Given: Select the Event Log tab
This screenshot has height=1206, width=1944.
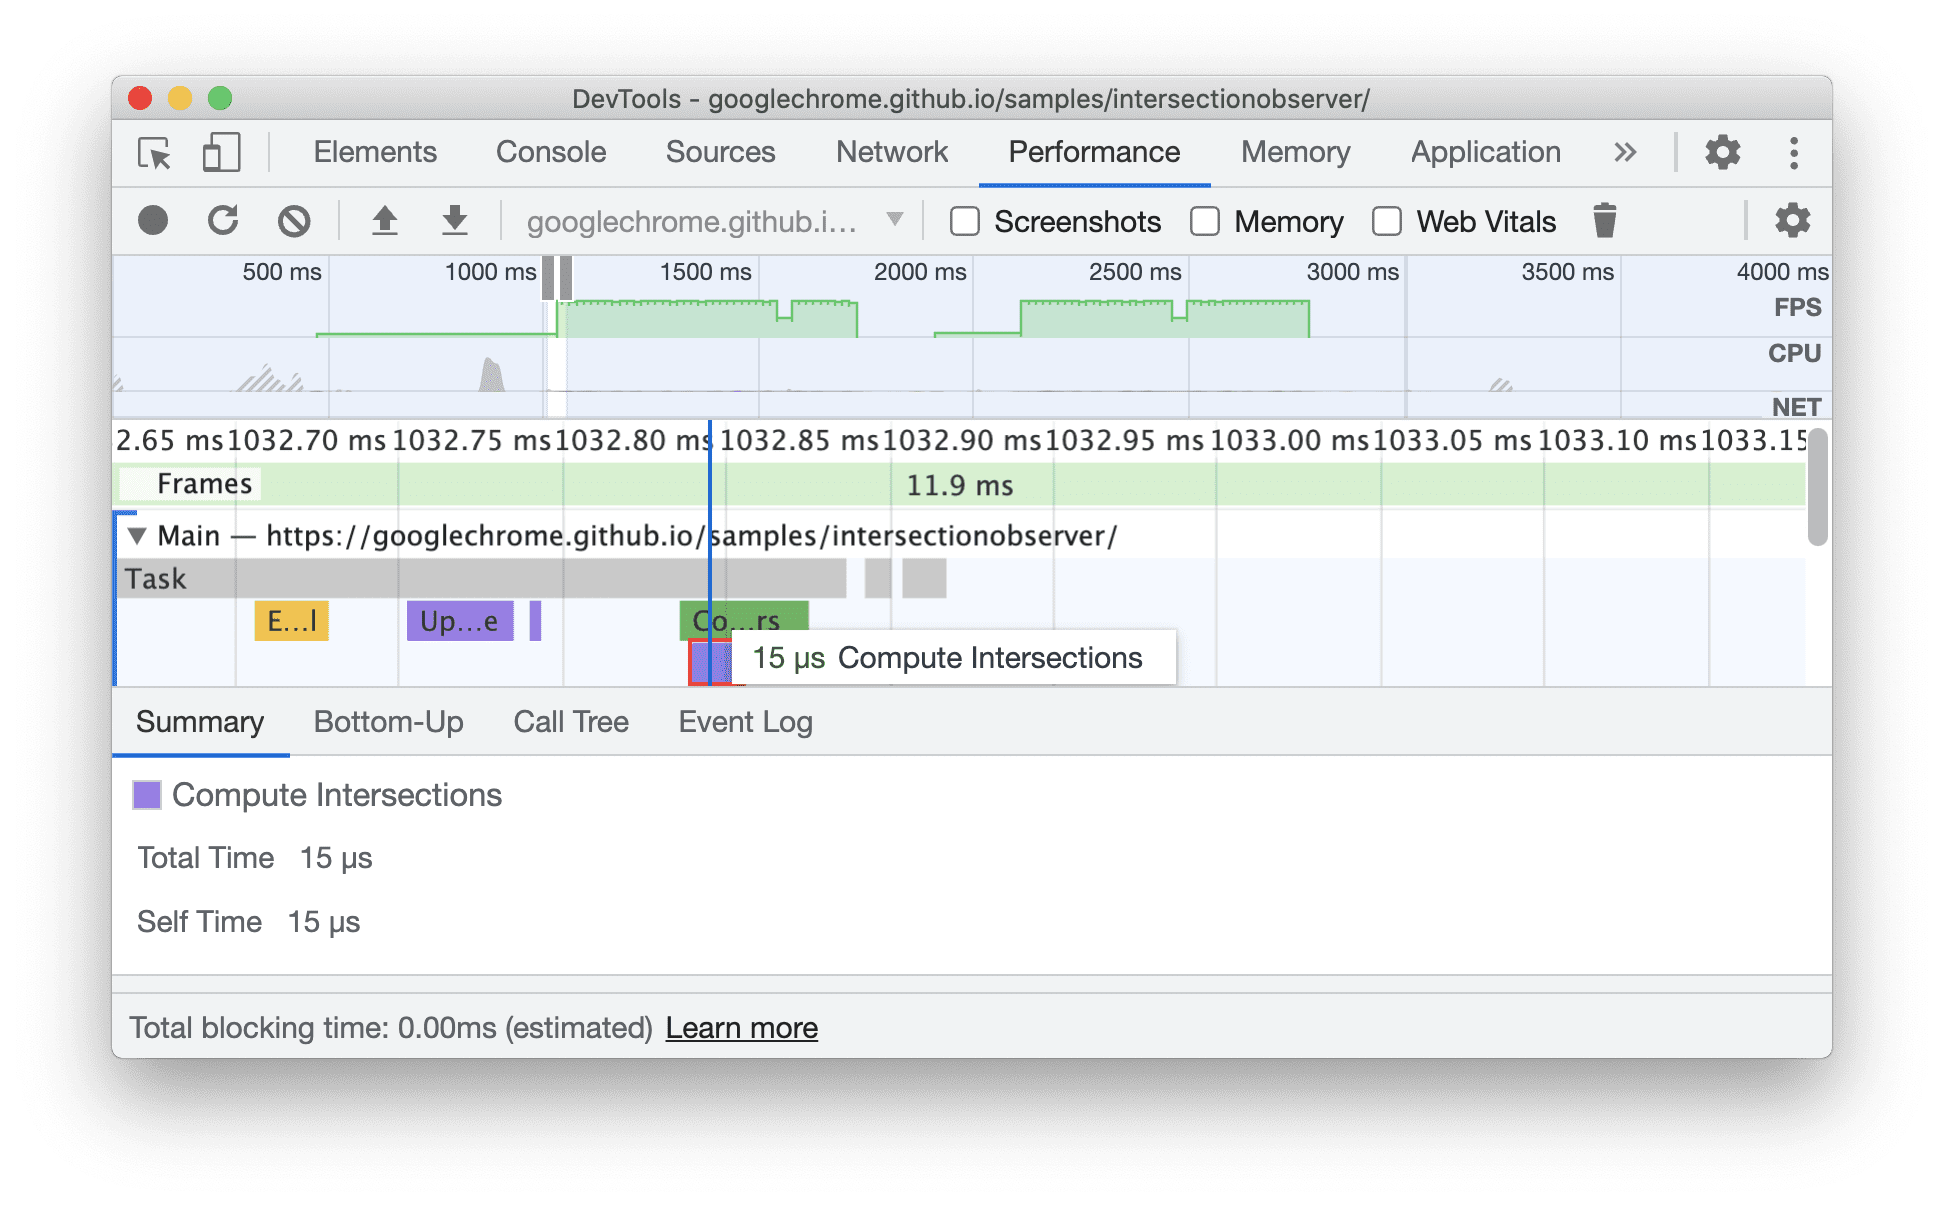Looking at the screenshot, I should 743,721.
